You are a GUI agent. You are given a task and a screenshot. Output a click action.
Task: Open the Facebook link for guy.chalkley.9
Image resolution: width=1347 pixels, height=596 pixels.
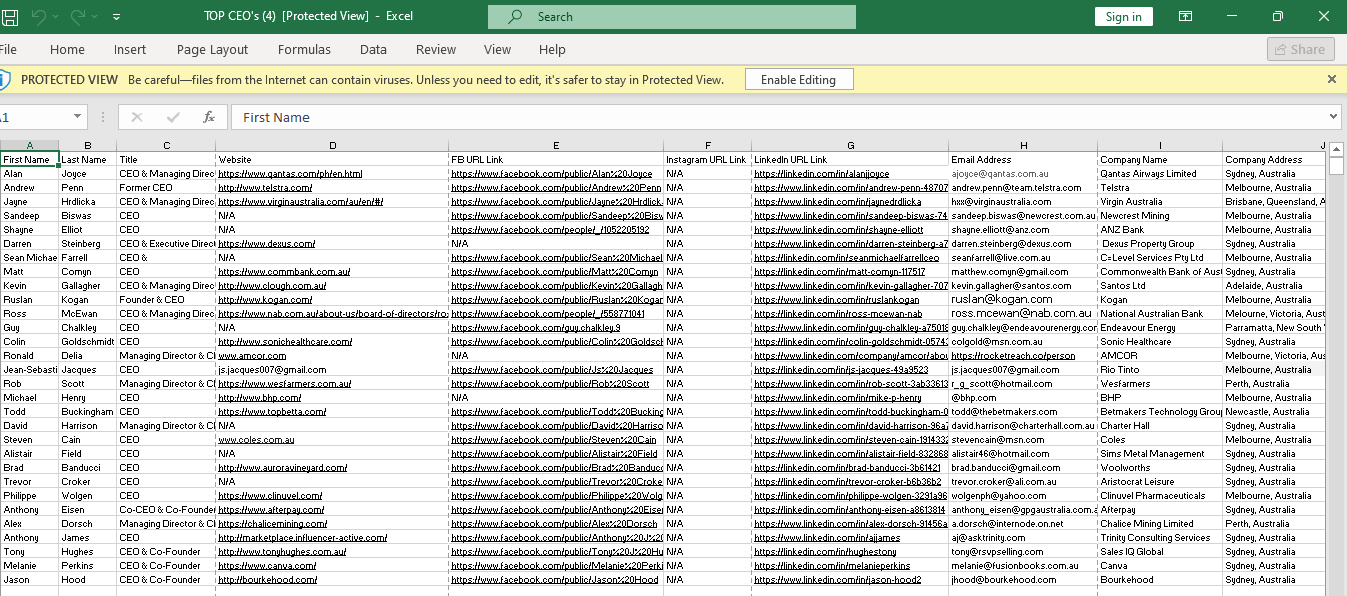click(x=536, y=328)
